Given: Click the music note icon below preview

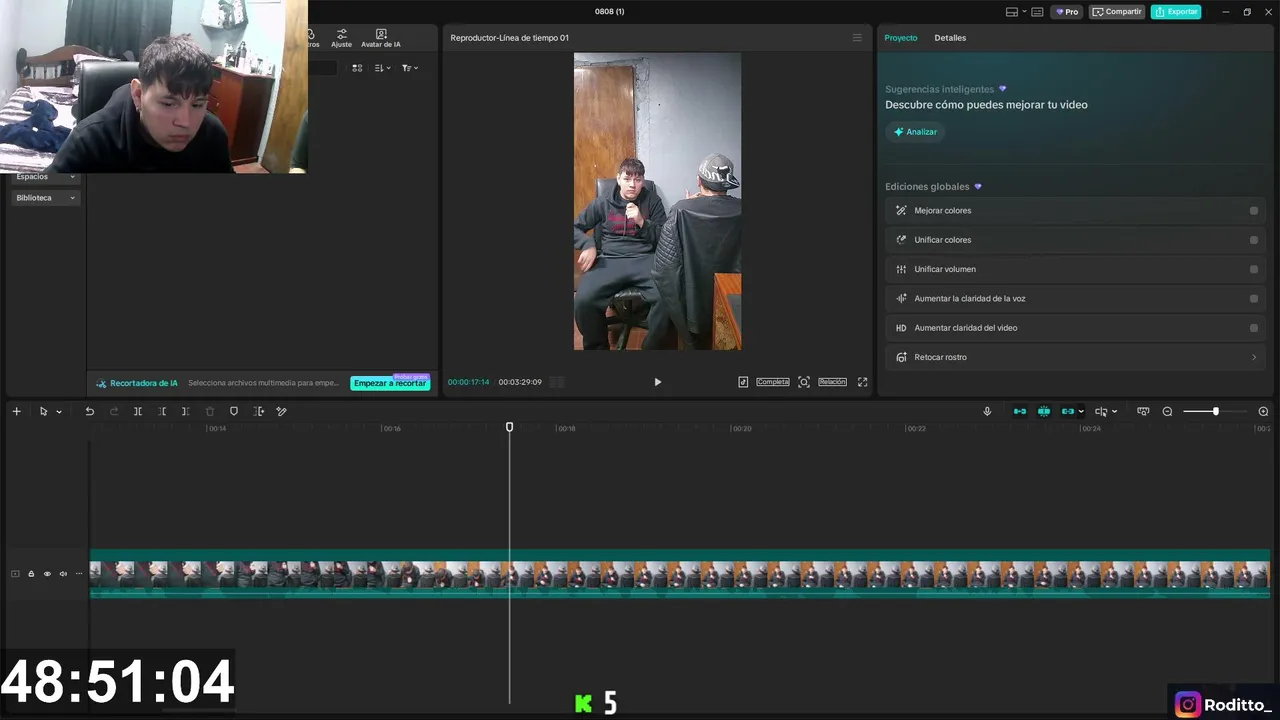Looking at the screenshot, I should (743, 382).
